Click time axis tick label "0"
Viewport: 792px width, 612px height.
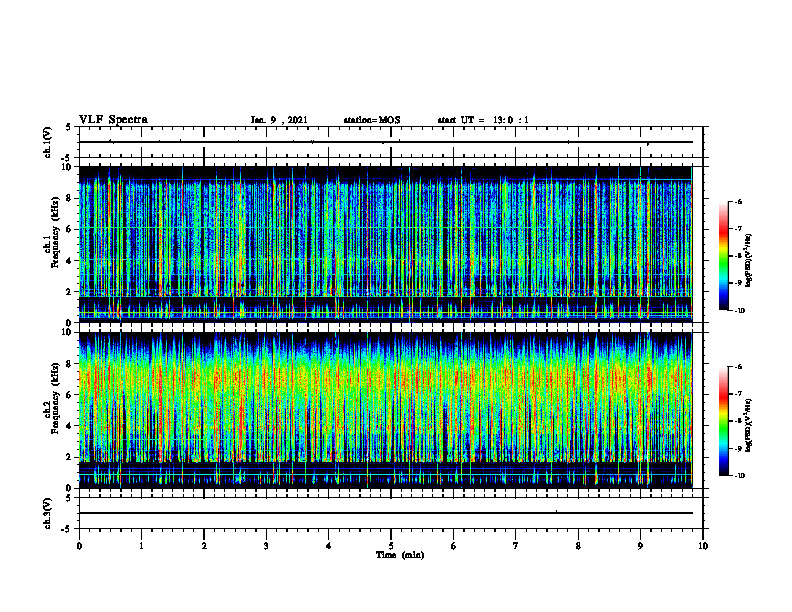pyautogui.click(x=79, y=546)
